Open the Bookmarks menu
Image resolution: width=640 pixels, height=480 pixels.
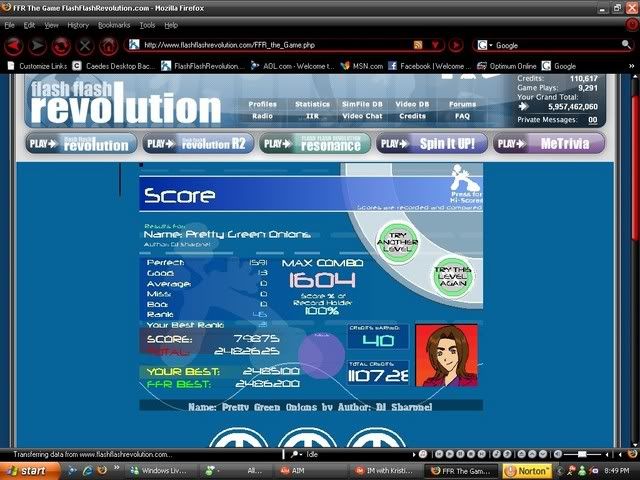click(114, 24)
